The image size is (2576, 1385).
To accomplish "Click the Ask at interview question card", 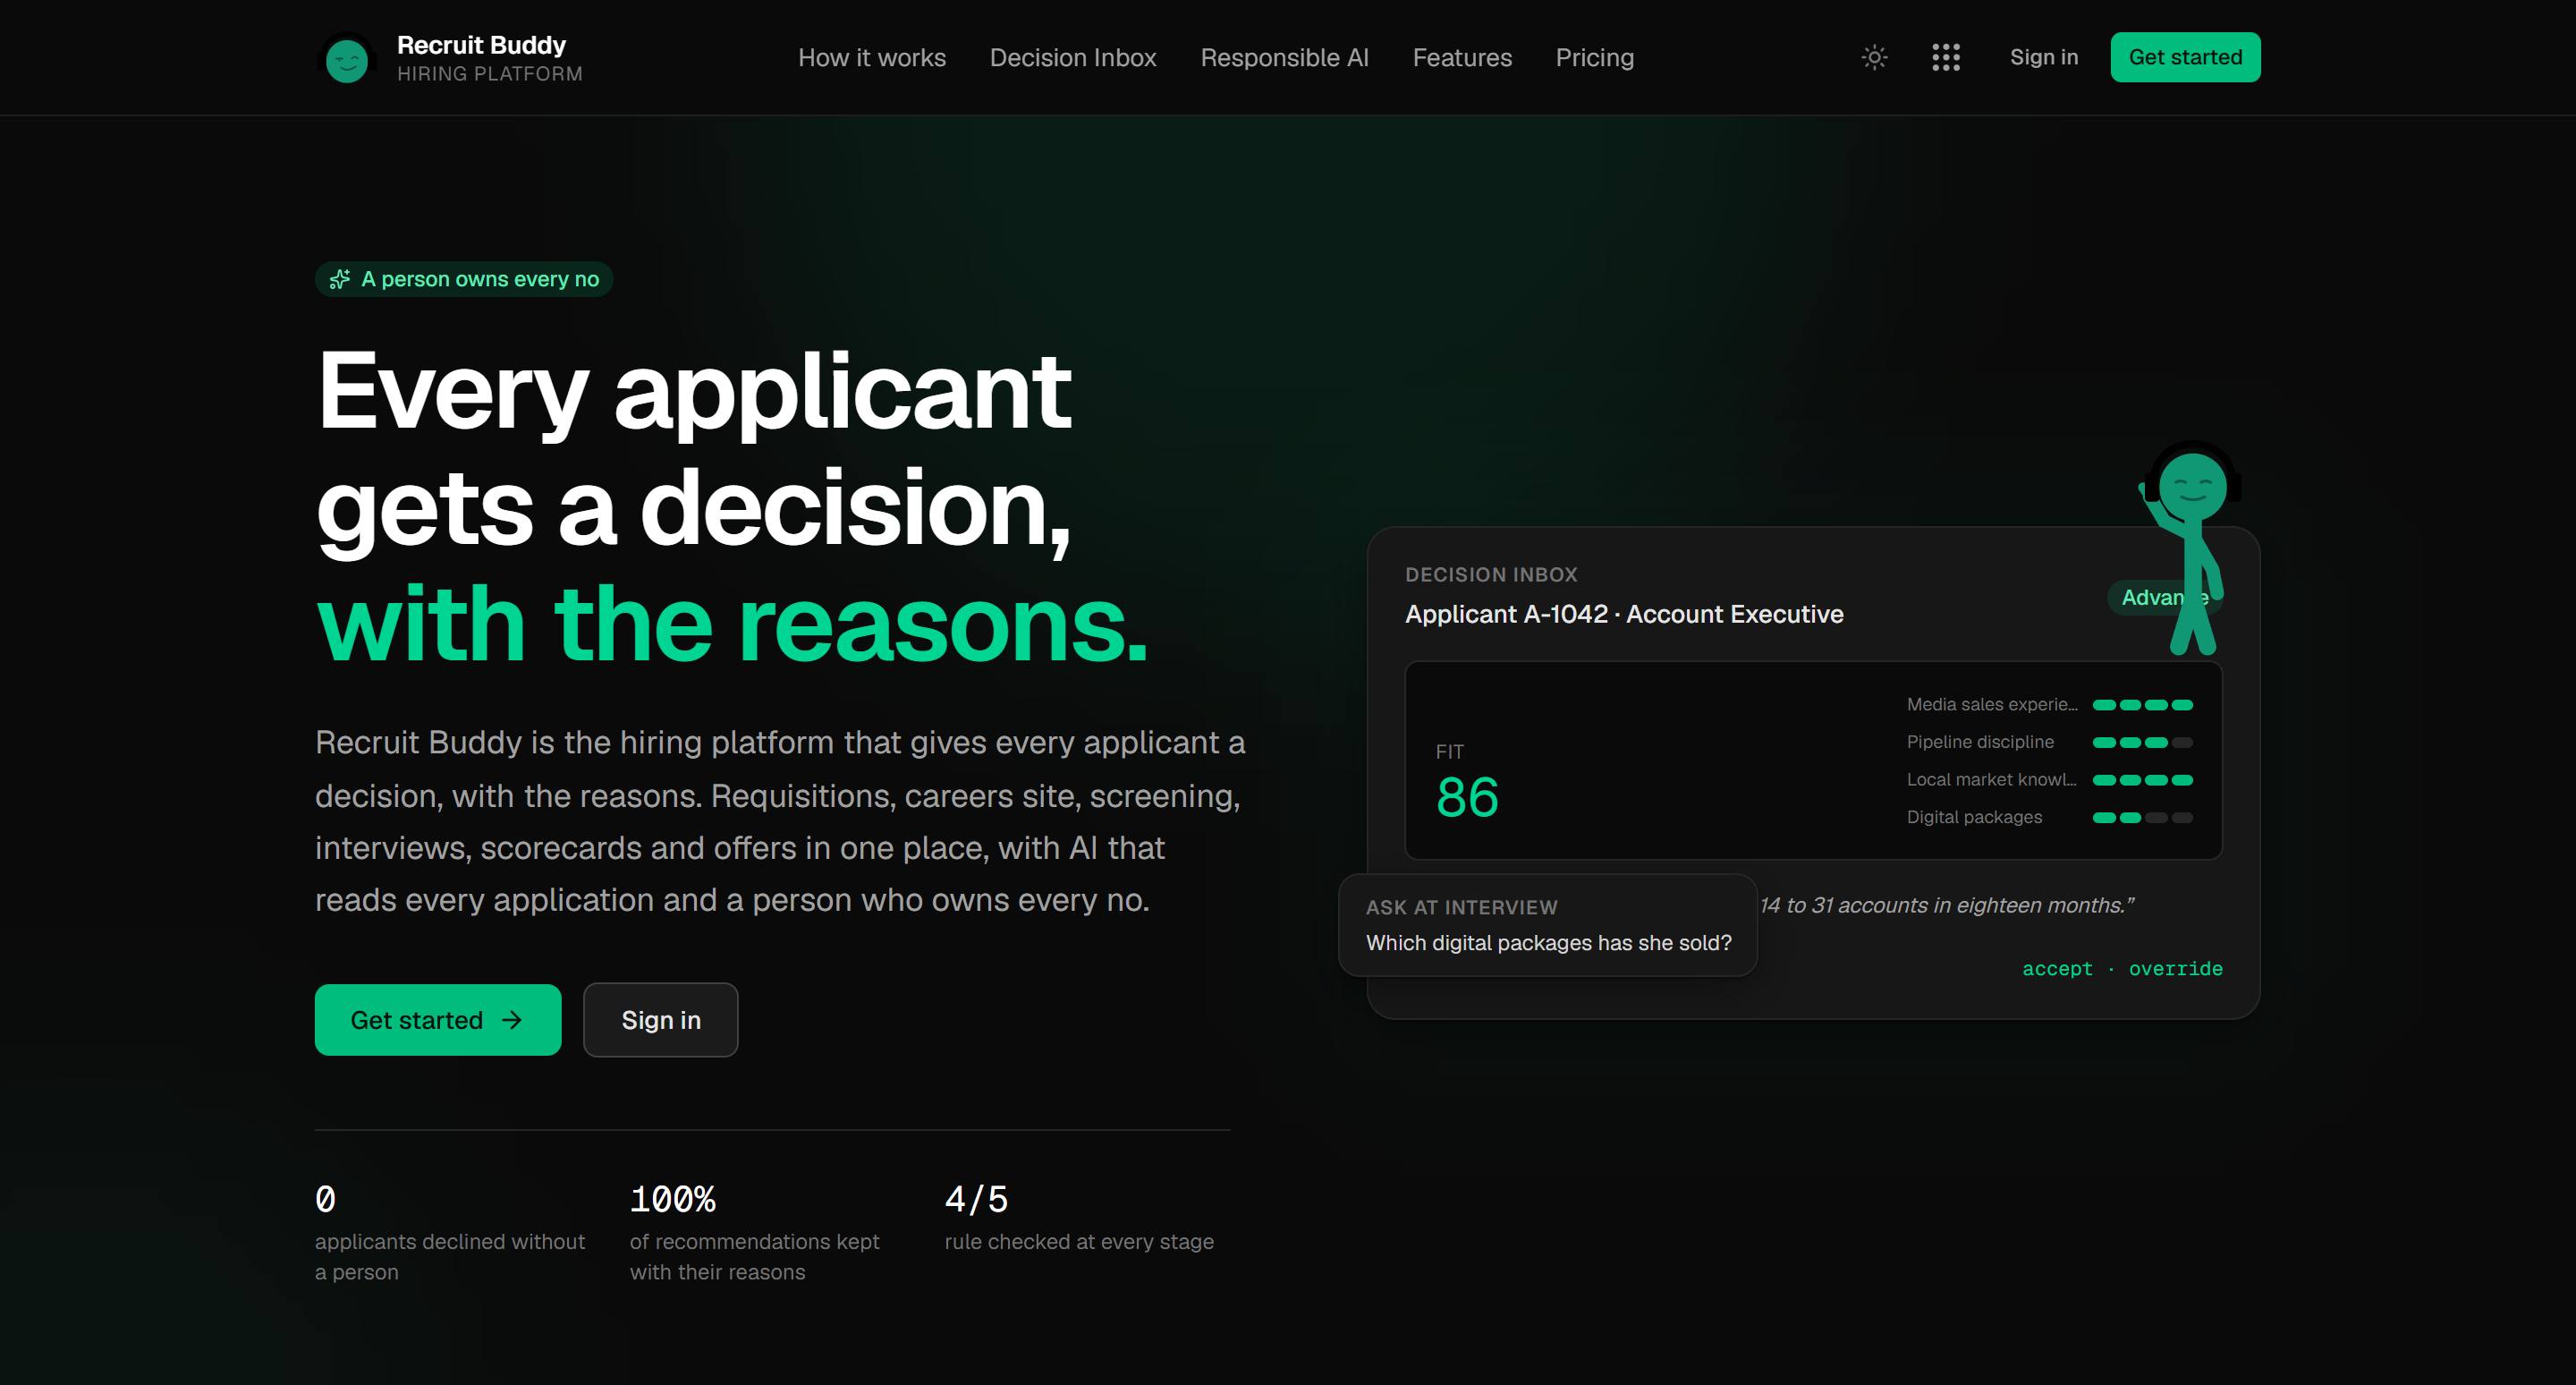I will (1548, 925).
